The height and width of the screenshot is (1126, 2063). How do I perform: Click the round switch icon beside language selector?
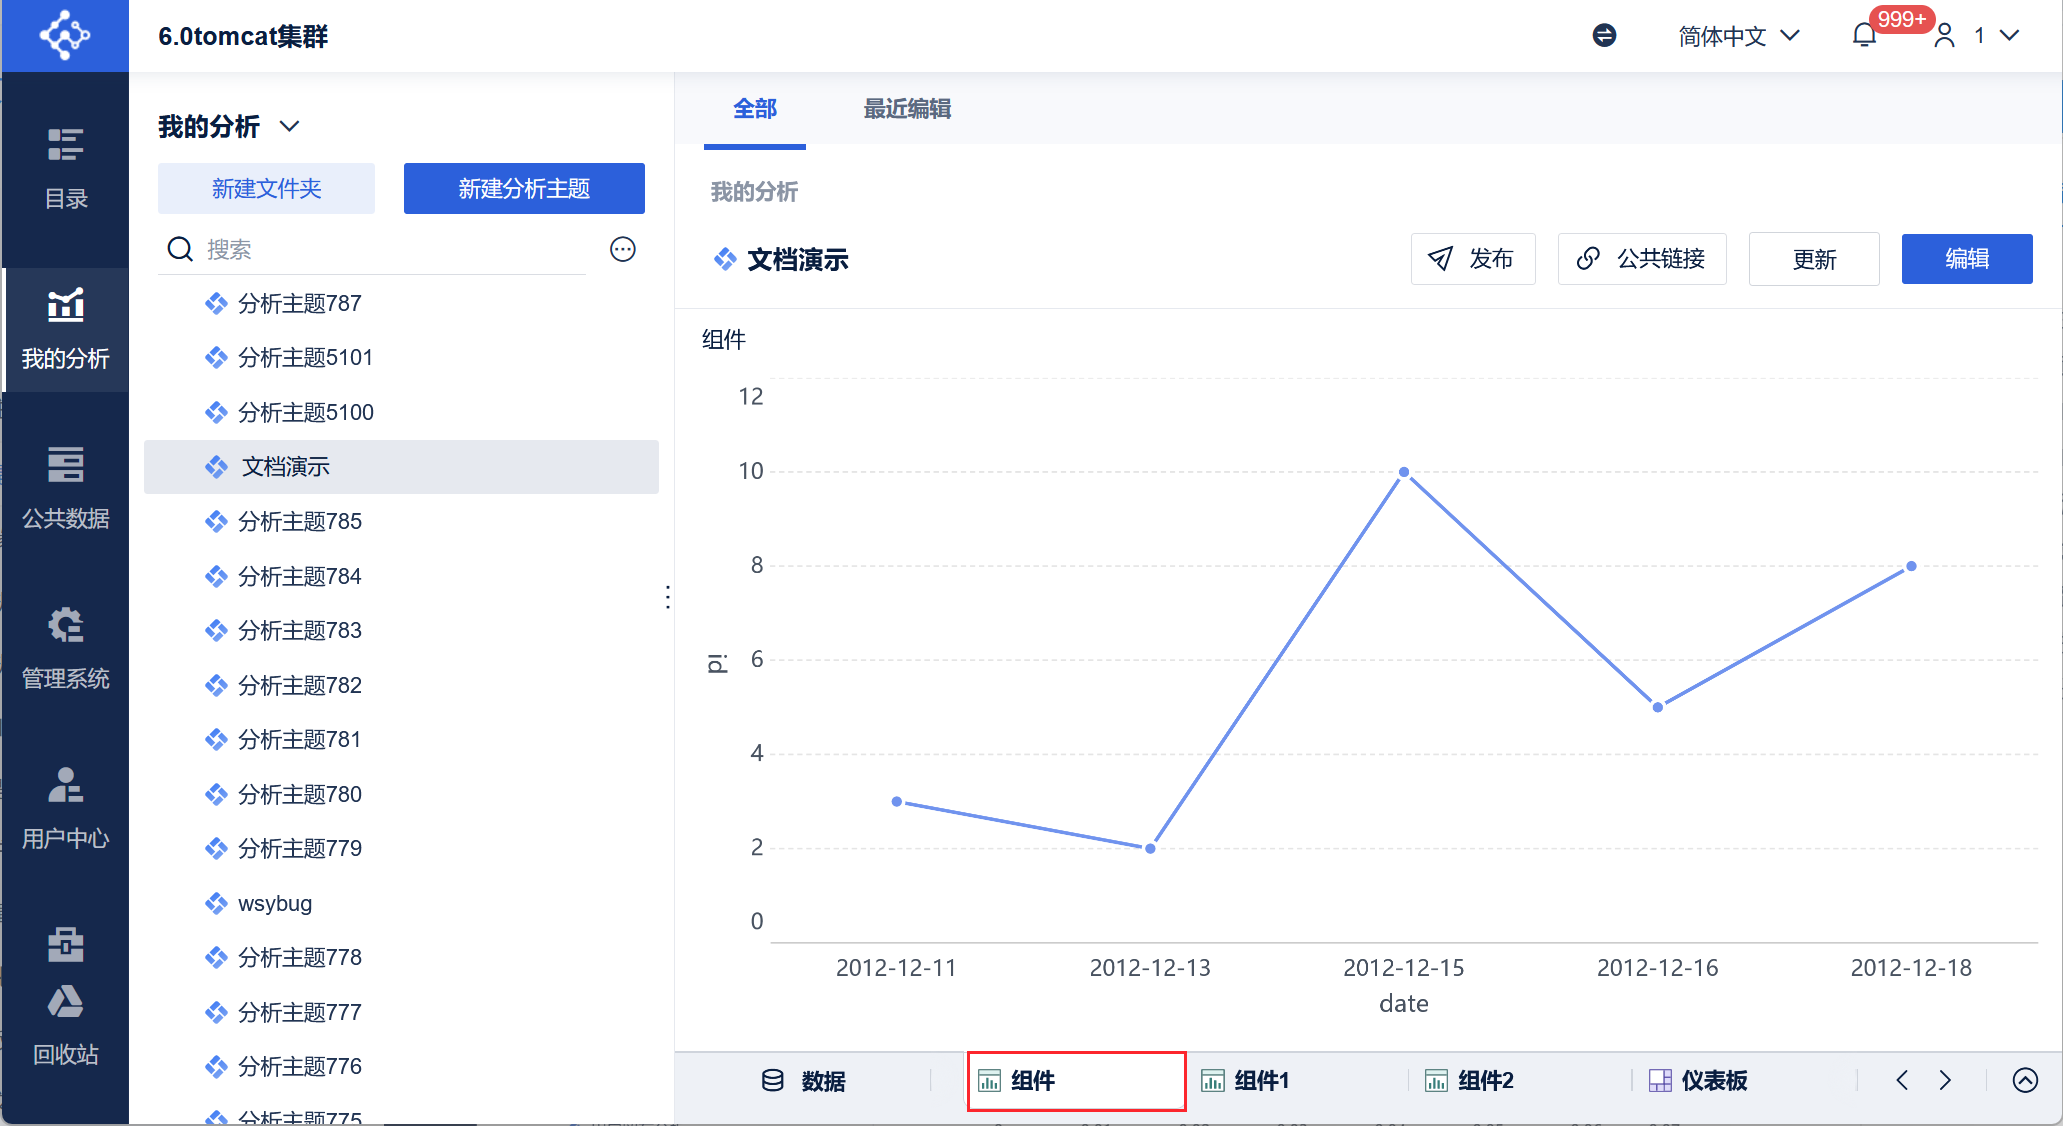click(1604, 36)
